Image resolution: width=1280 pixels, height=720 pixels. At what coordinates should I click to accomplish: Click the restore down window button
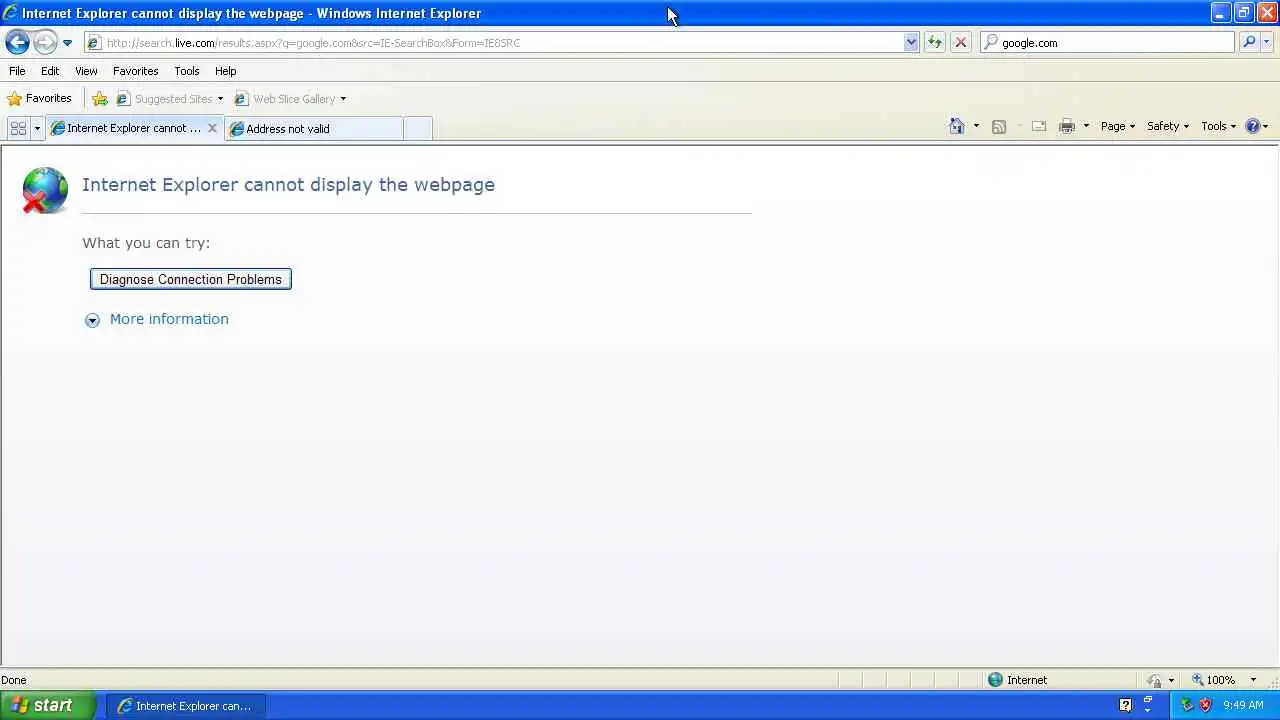click(x=1243, y=13)
